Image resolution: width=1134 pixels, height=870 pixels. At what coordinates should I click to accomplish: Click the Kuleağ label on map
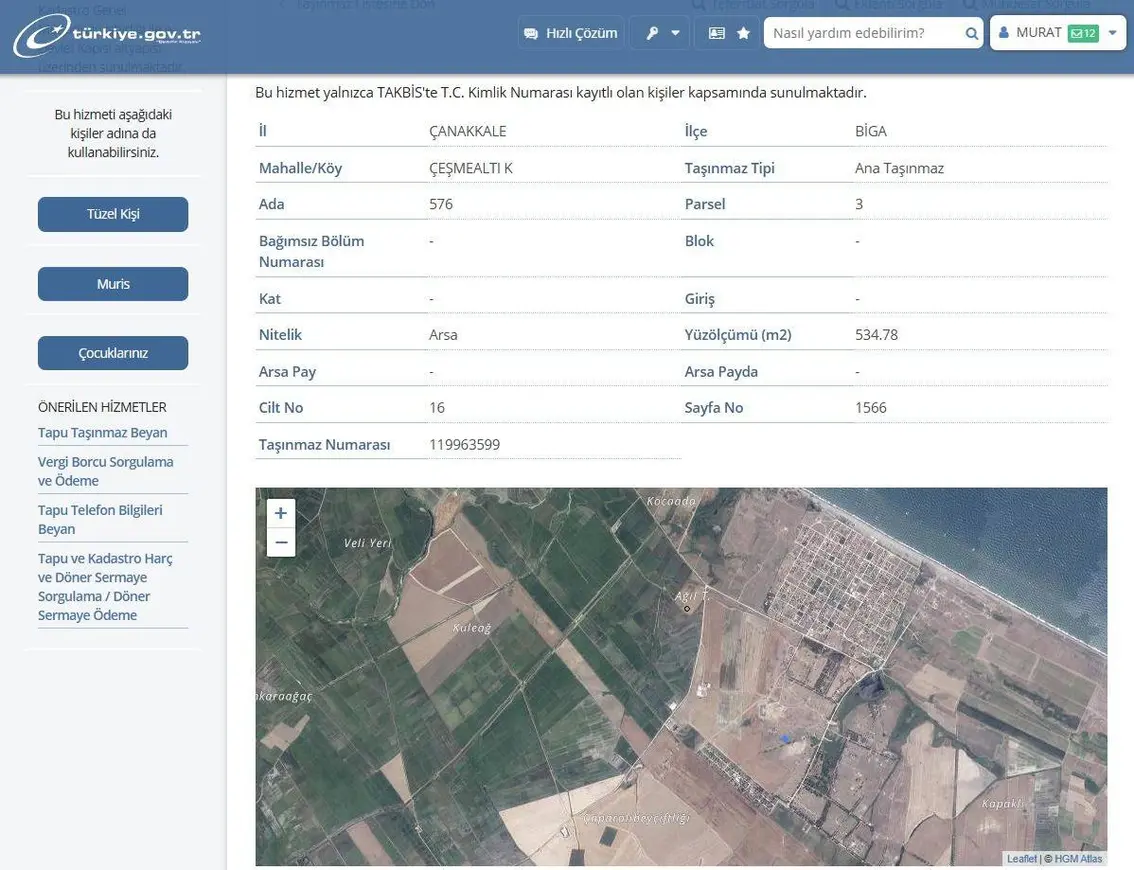coord(472,628)
